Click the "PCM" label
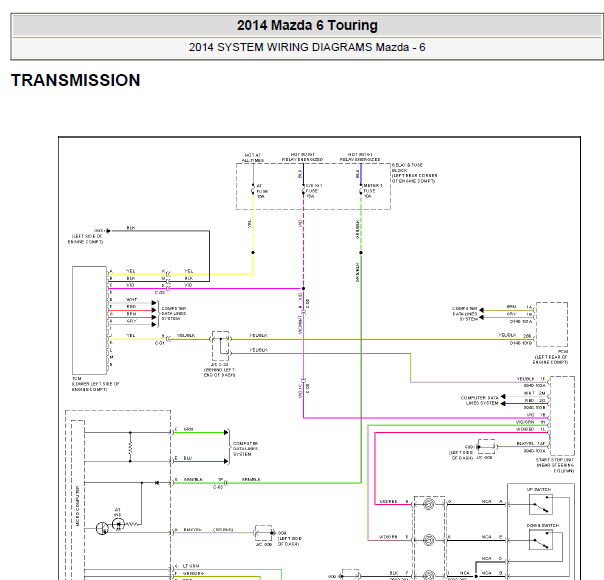The width and height of the screenshot is (604, 580). [562, 352]
